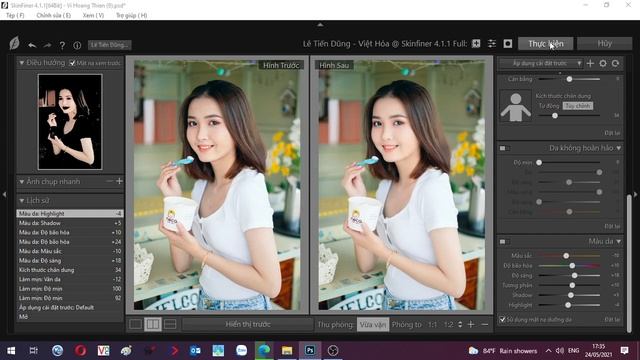Open preset settings gear icon

coord(603,63)
